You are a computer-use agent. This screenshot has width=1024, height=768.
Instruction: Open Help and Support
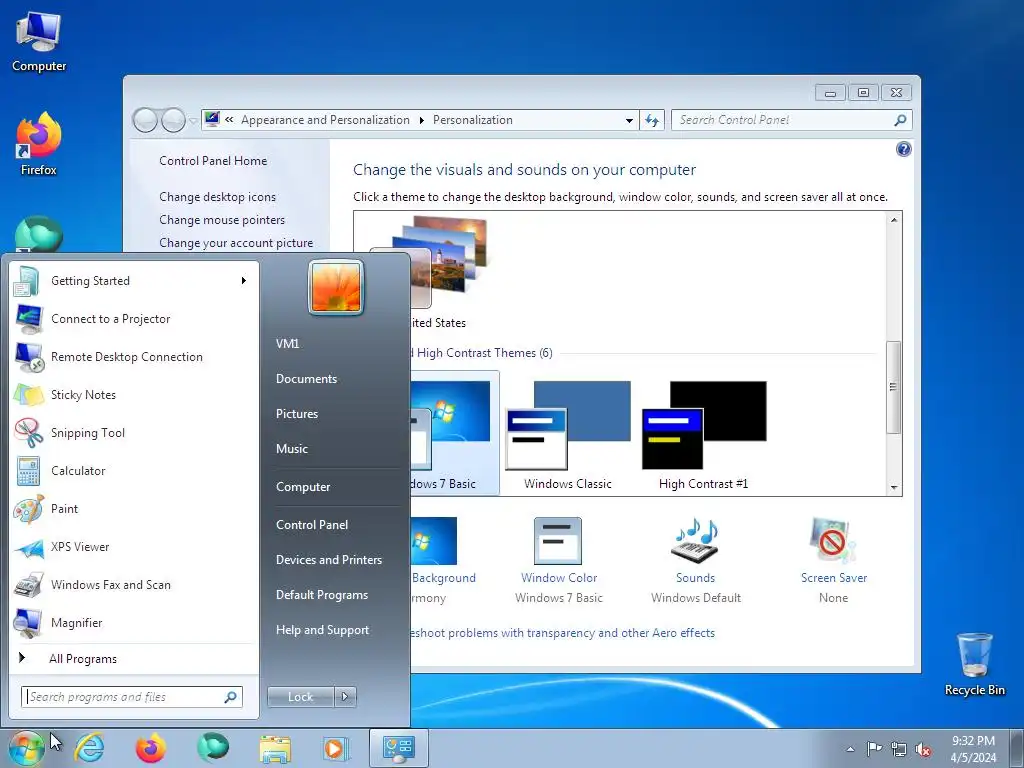click(x=323, y=630)
